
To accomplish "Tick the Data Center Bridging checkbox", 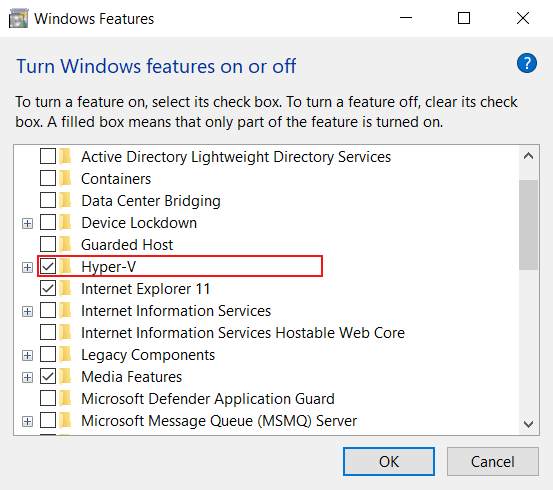I will [x=48, y=200].
